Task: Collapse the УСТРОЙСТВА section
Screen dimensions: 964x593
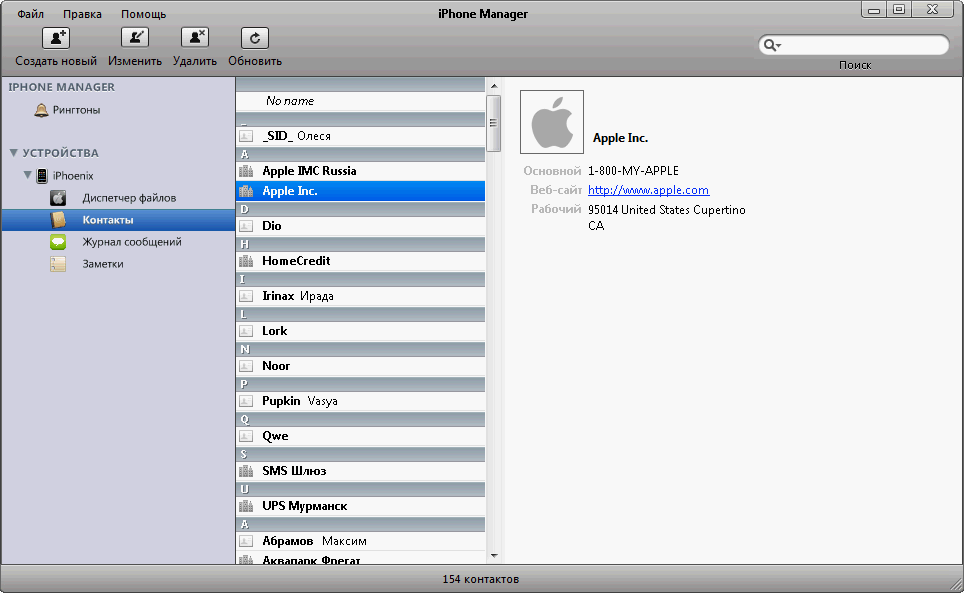Action: tap(14, 153)
